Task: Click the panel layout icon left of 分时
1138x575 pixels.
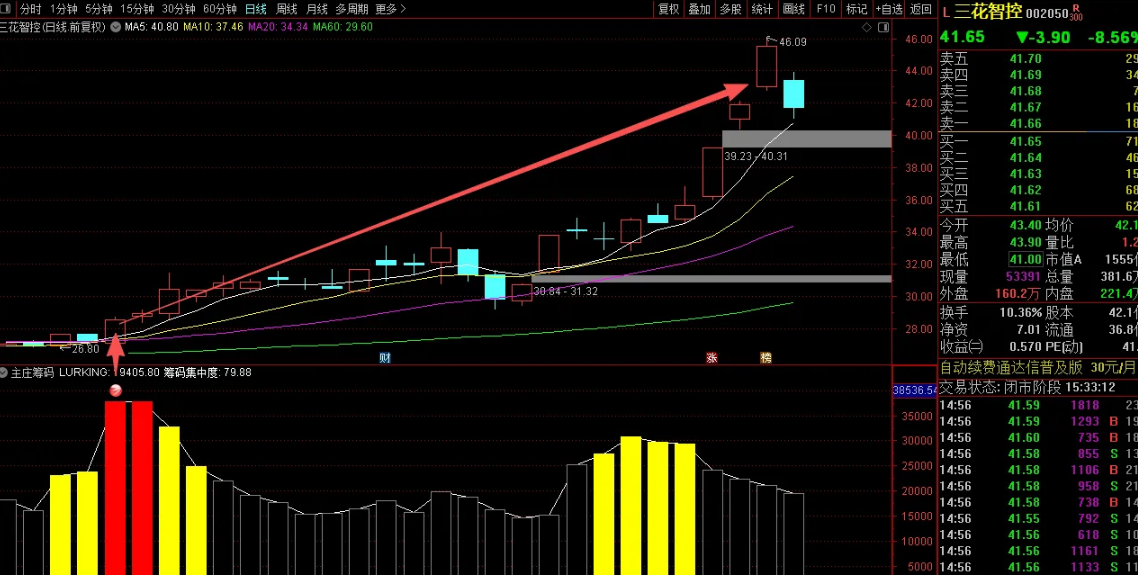Action: coord(8,9)
